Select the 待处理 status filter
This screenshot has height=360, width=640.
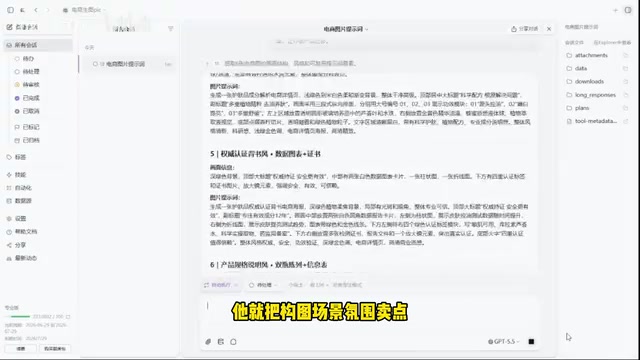pyautogui.click(x=31, y=71)
